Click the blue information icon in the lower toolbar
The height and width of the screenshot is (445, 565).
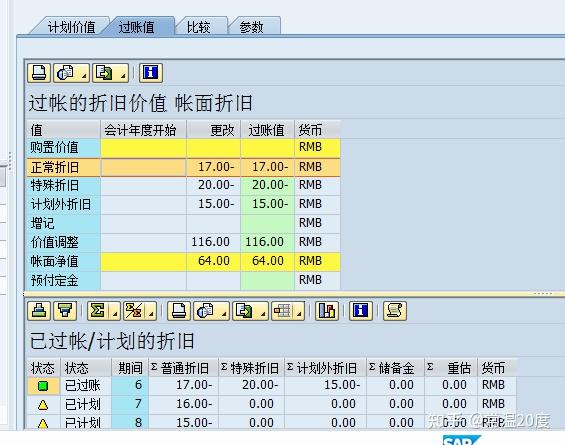(x=361, y=311)
